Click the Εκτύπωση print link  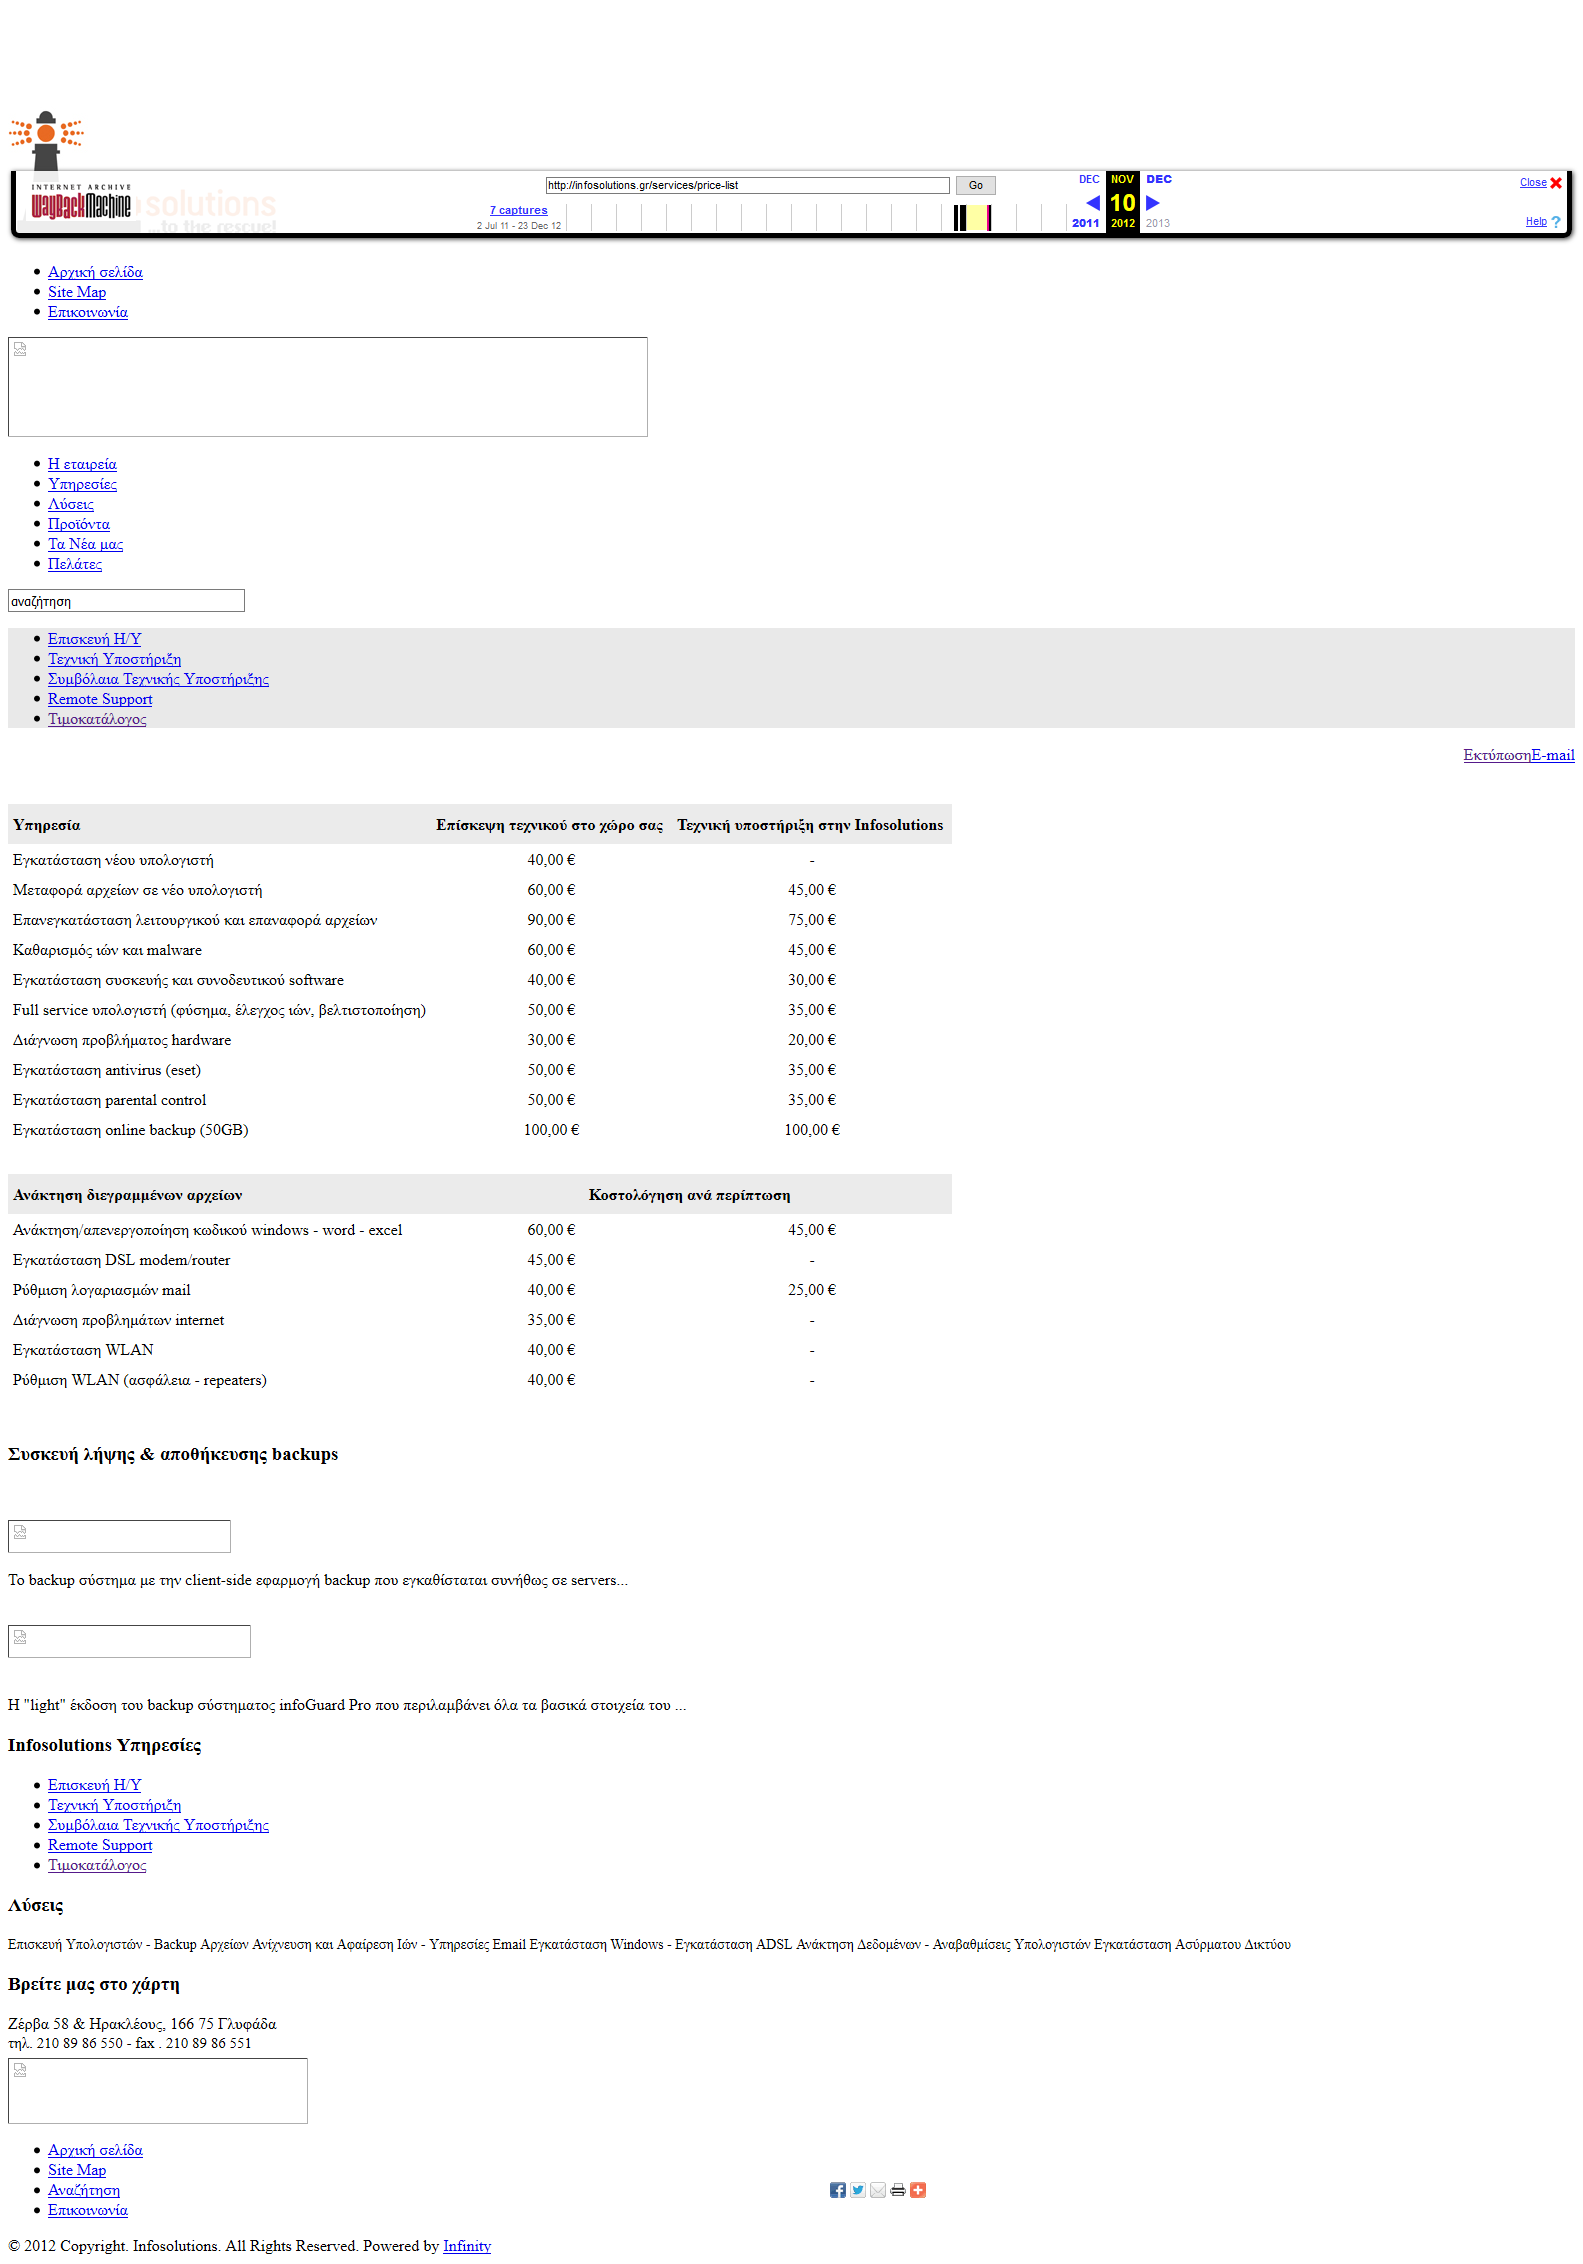coord(1496,755)
